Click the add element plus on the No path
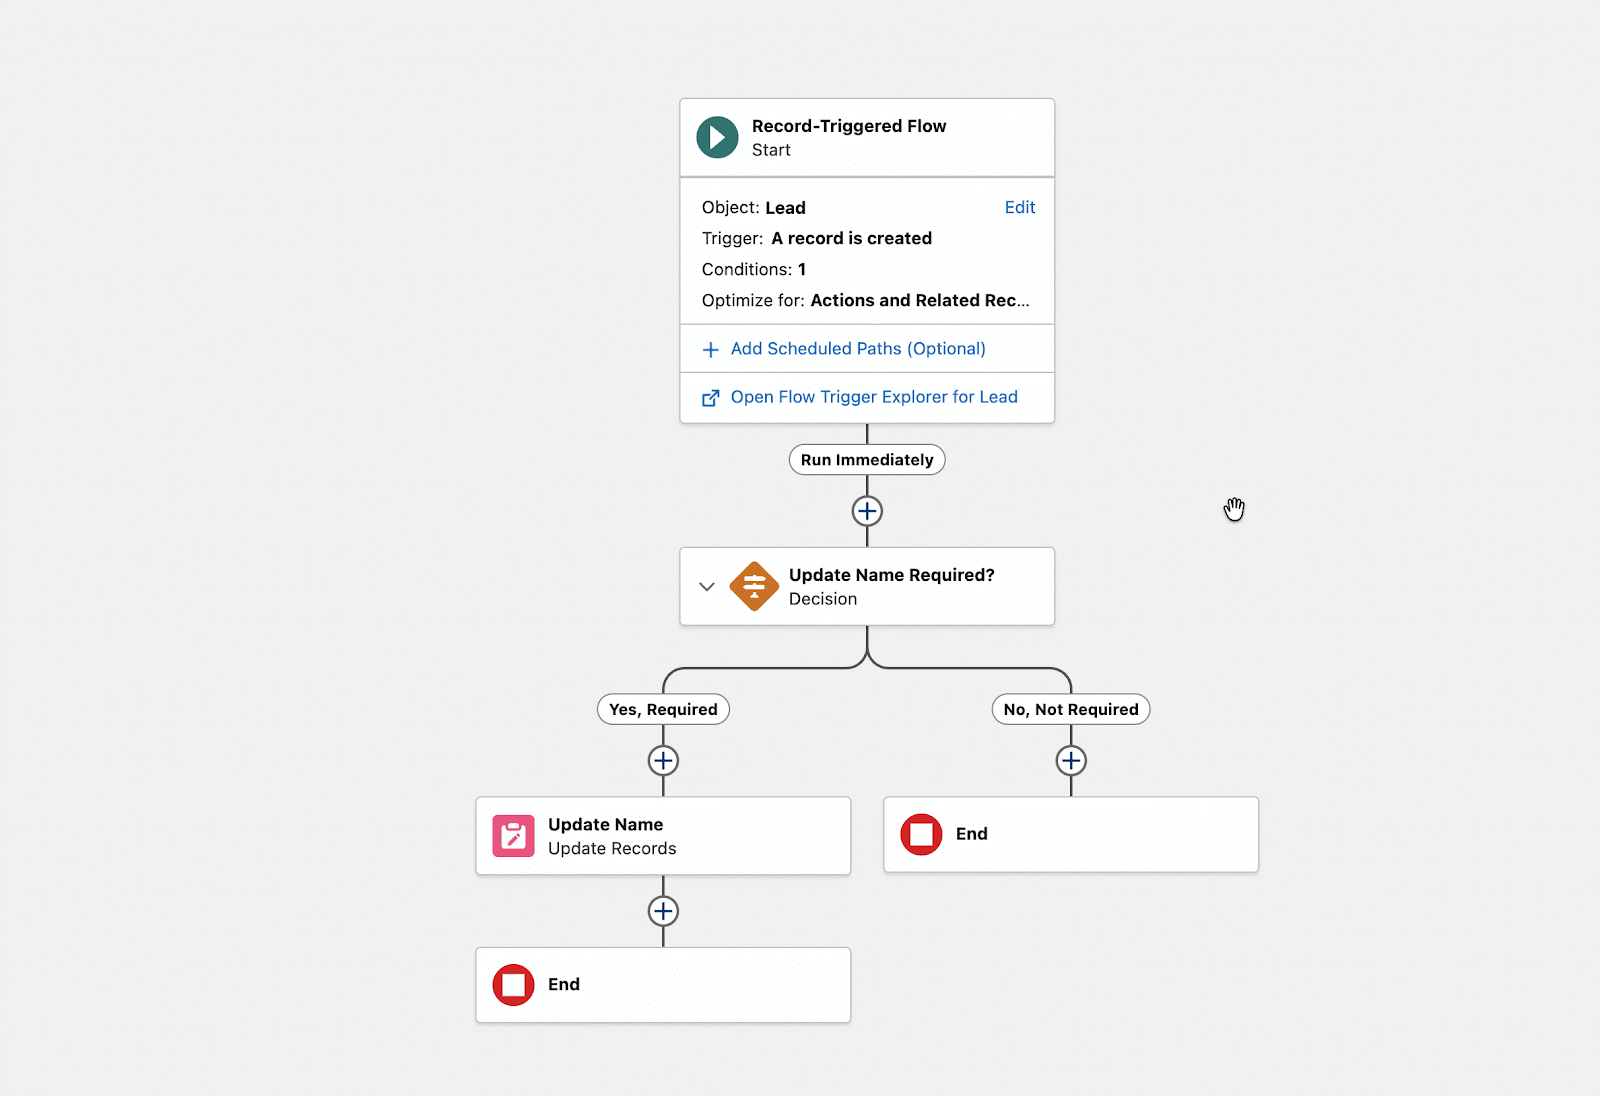The height and width of the screenshot is (1096, 1600). (x=1070, y=760)
